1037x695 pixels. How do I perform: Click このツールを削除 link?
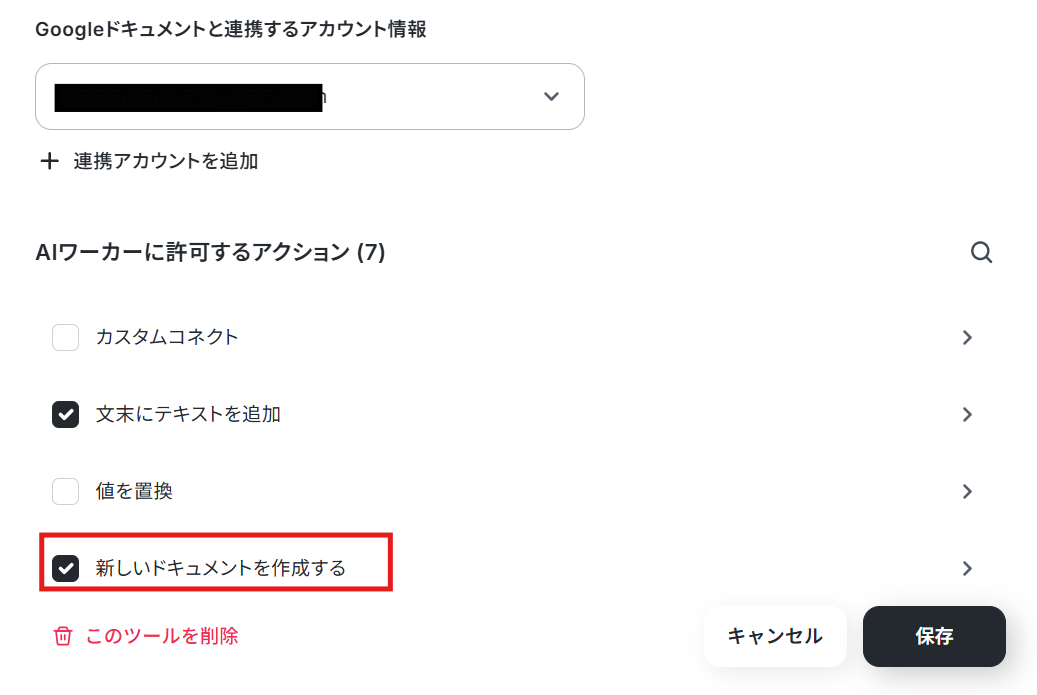point(162,636)
